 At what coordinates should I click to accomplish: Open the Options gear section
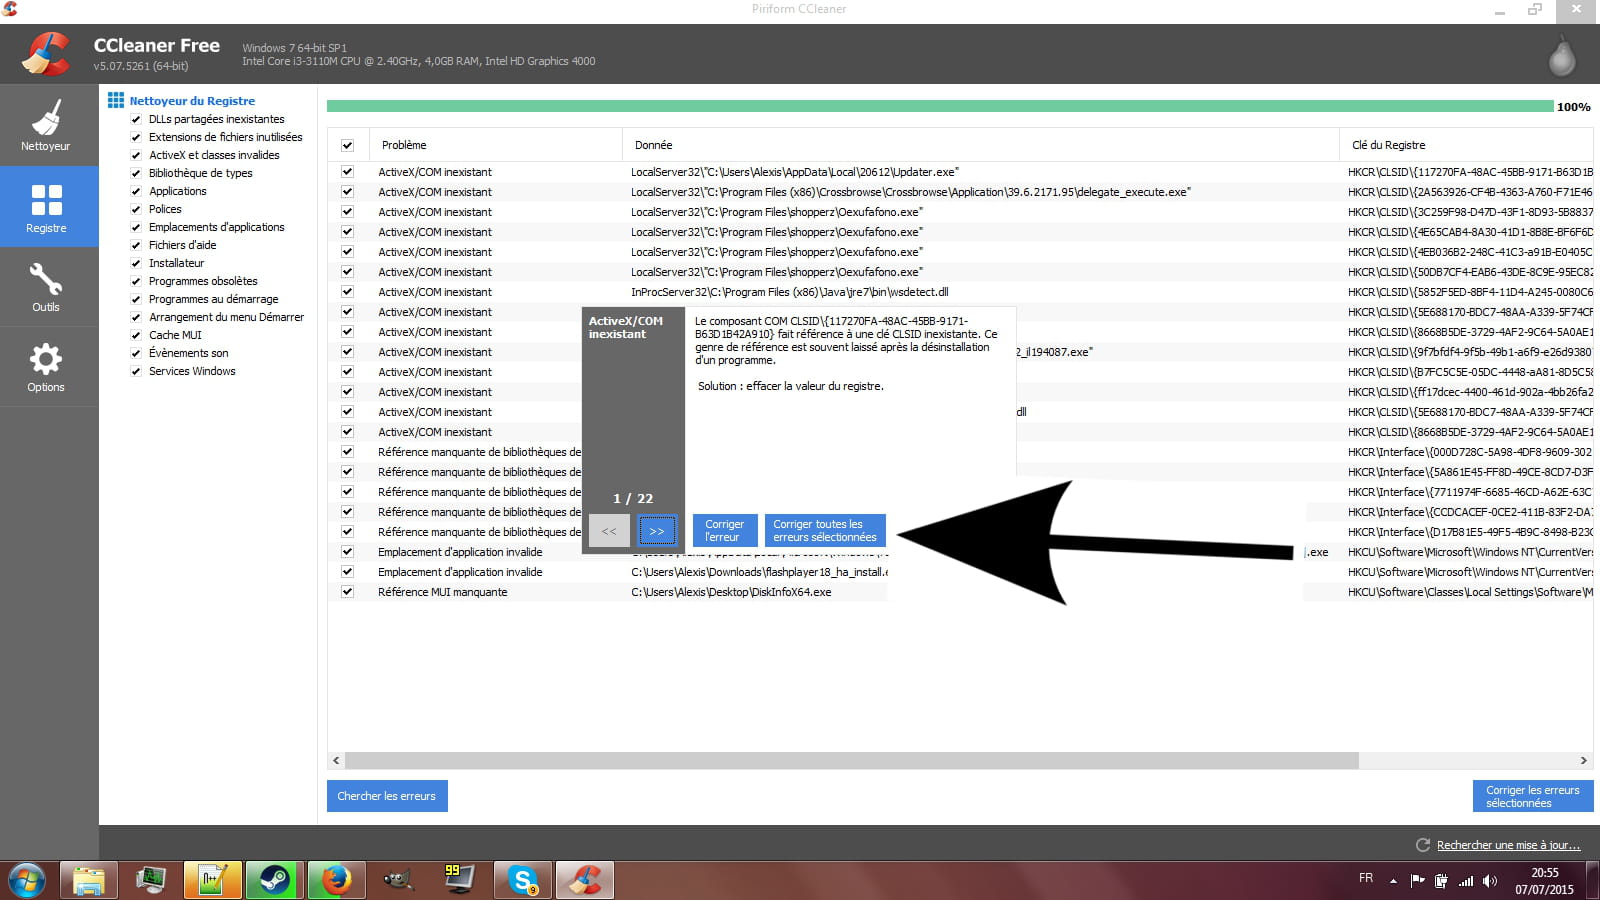pos(46,367)
